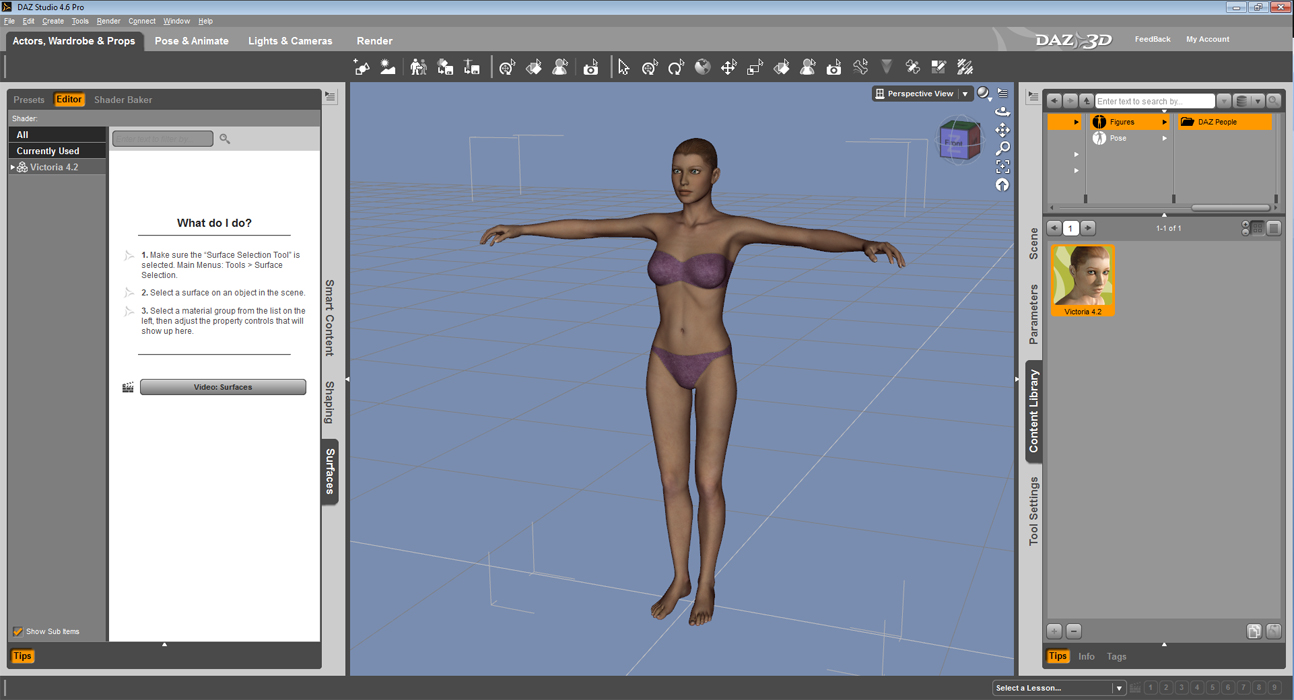Open the Tool Settings side tab
The width and height of the screenshot is (1294, 700).
pos(1034,510)
